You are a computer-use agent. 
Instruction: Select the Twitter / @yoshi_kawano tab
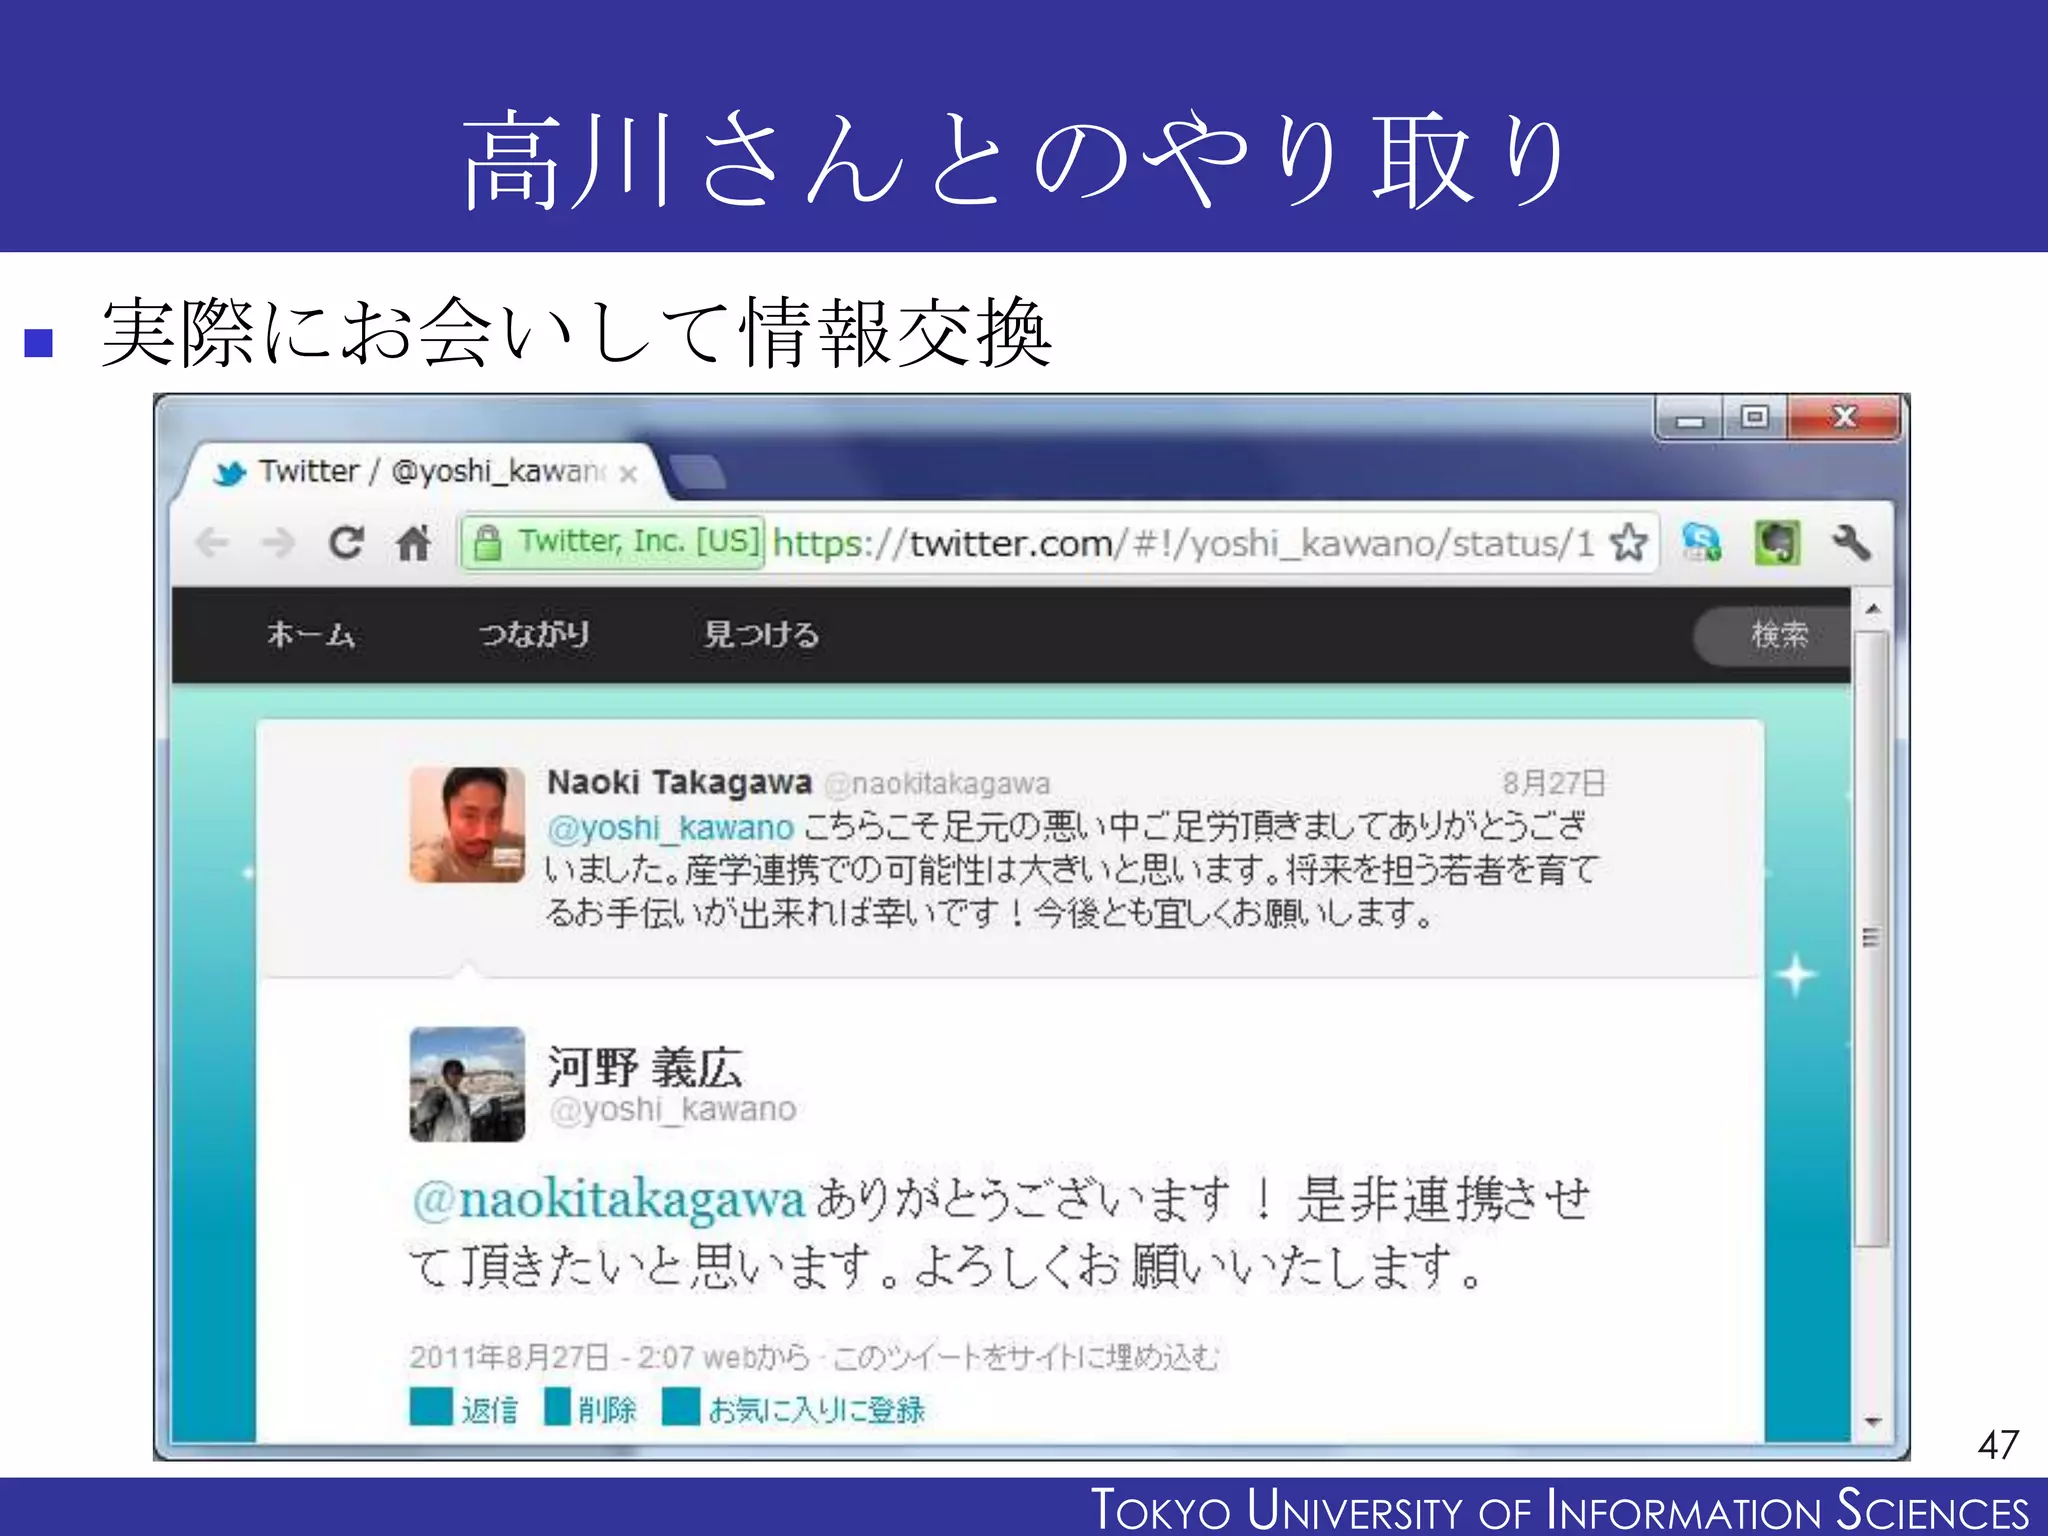420,472
